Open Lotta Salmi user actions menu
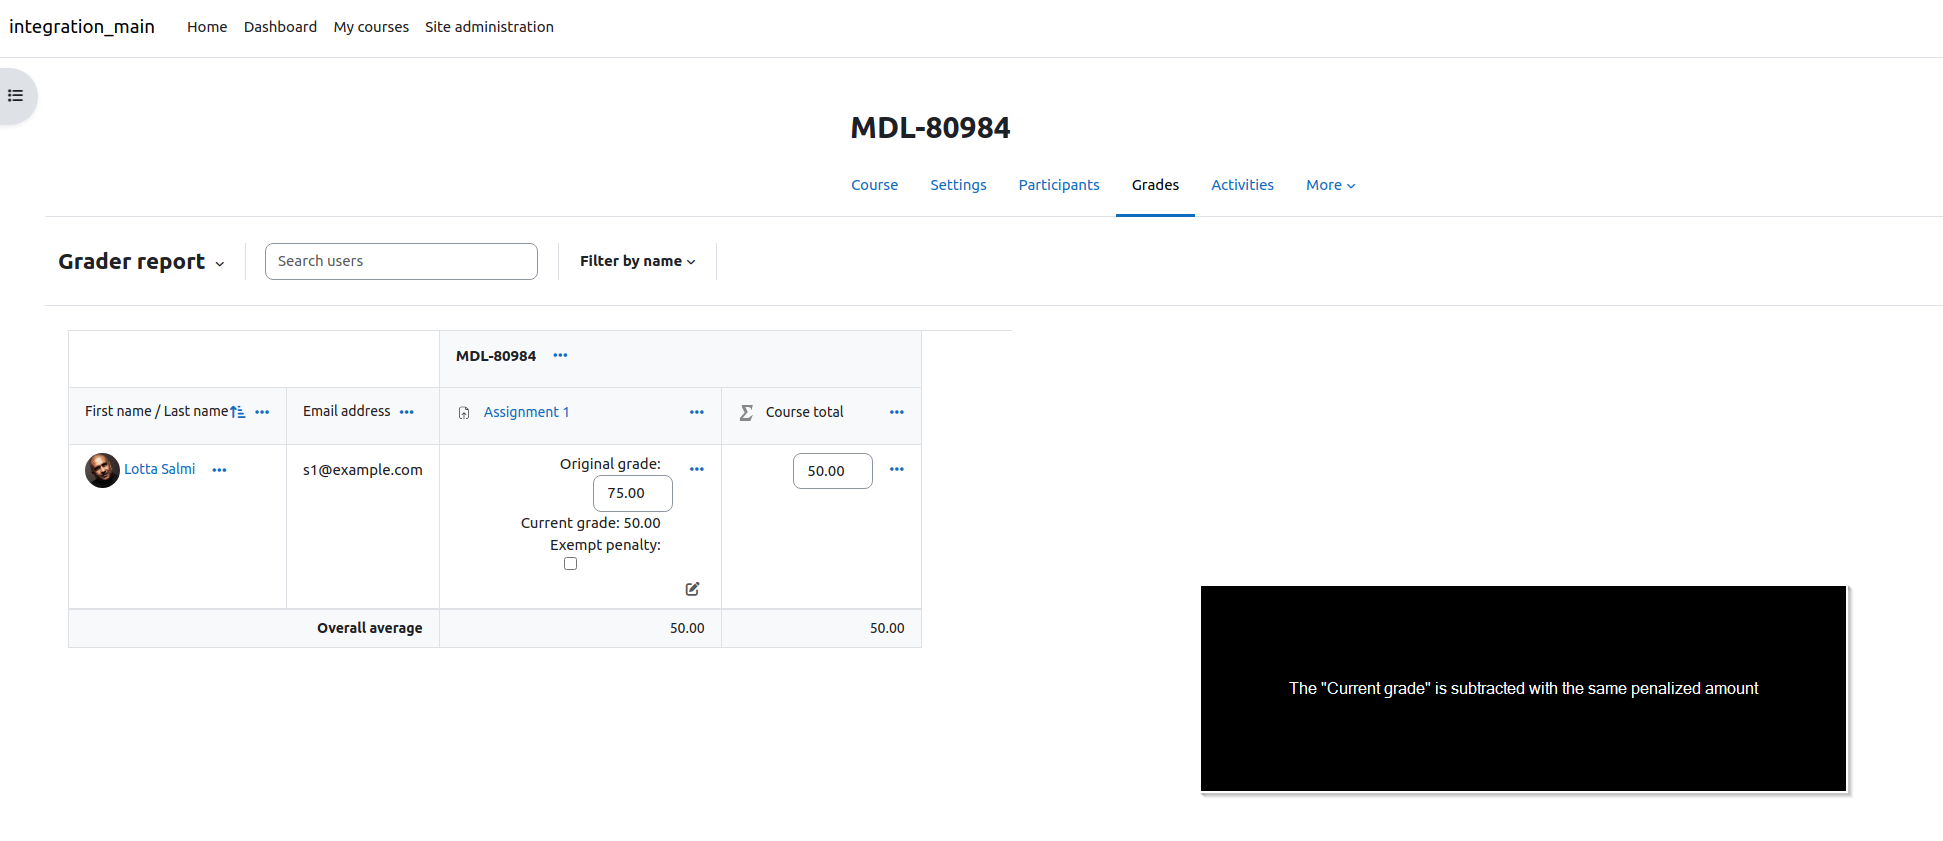Viewport: 1943px width, 841px height. (219, 470)
